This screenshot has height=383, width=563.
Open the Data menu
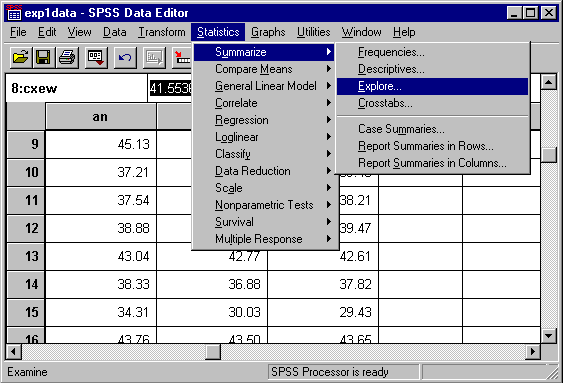coord(115,32)
